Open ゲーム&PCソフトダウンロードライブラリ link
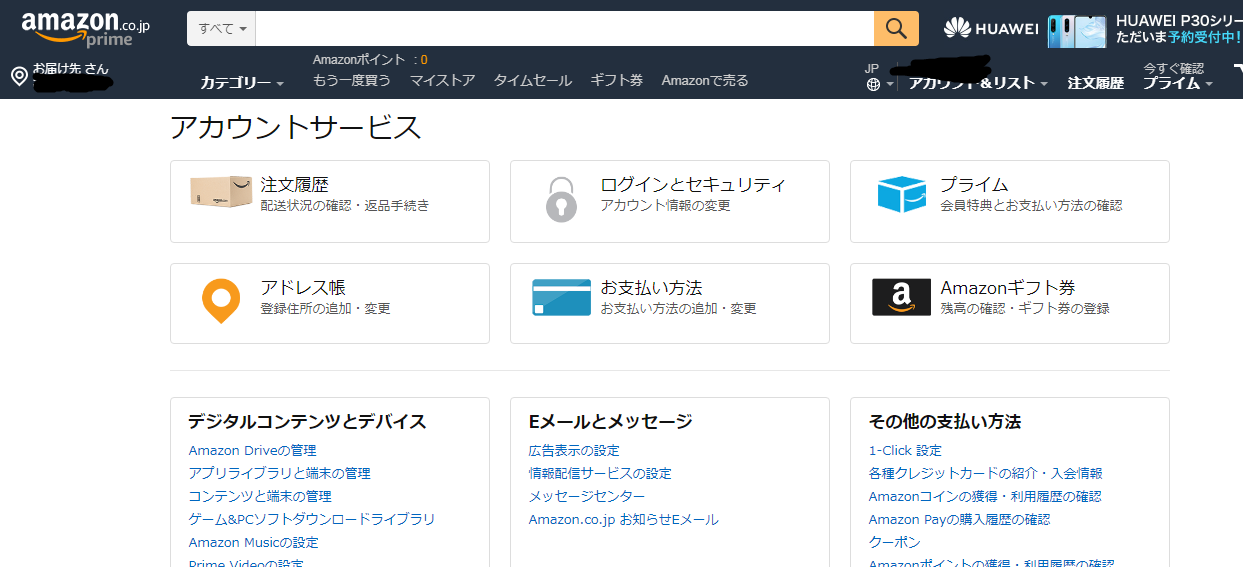 tap(312, 520)
